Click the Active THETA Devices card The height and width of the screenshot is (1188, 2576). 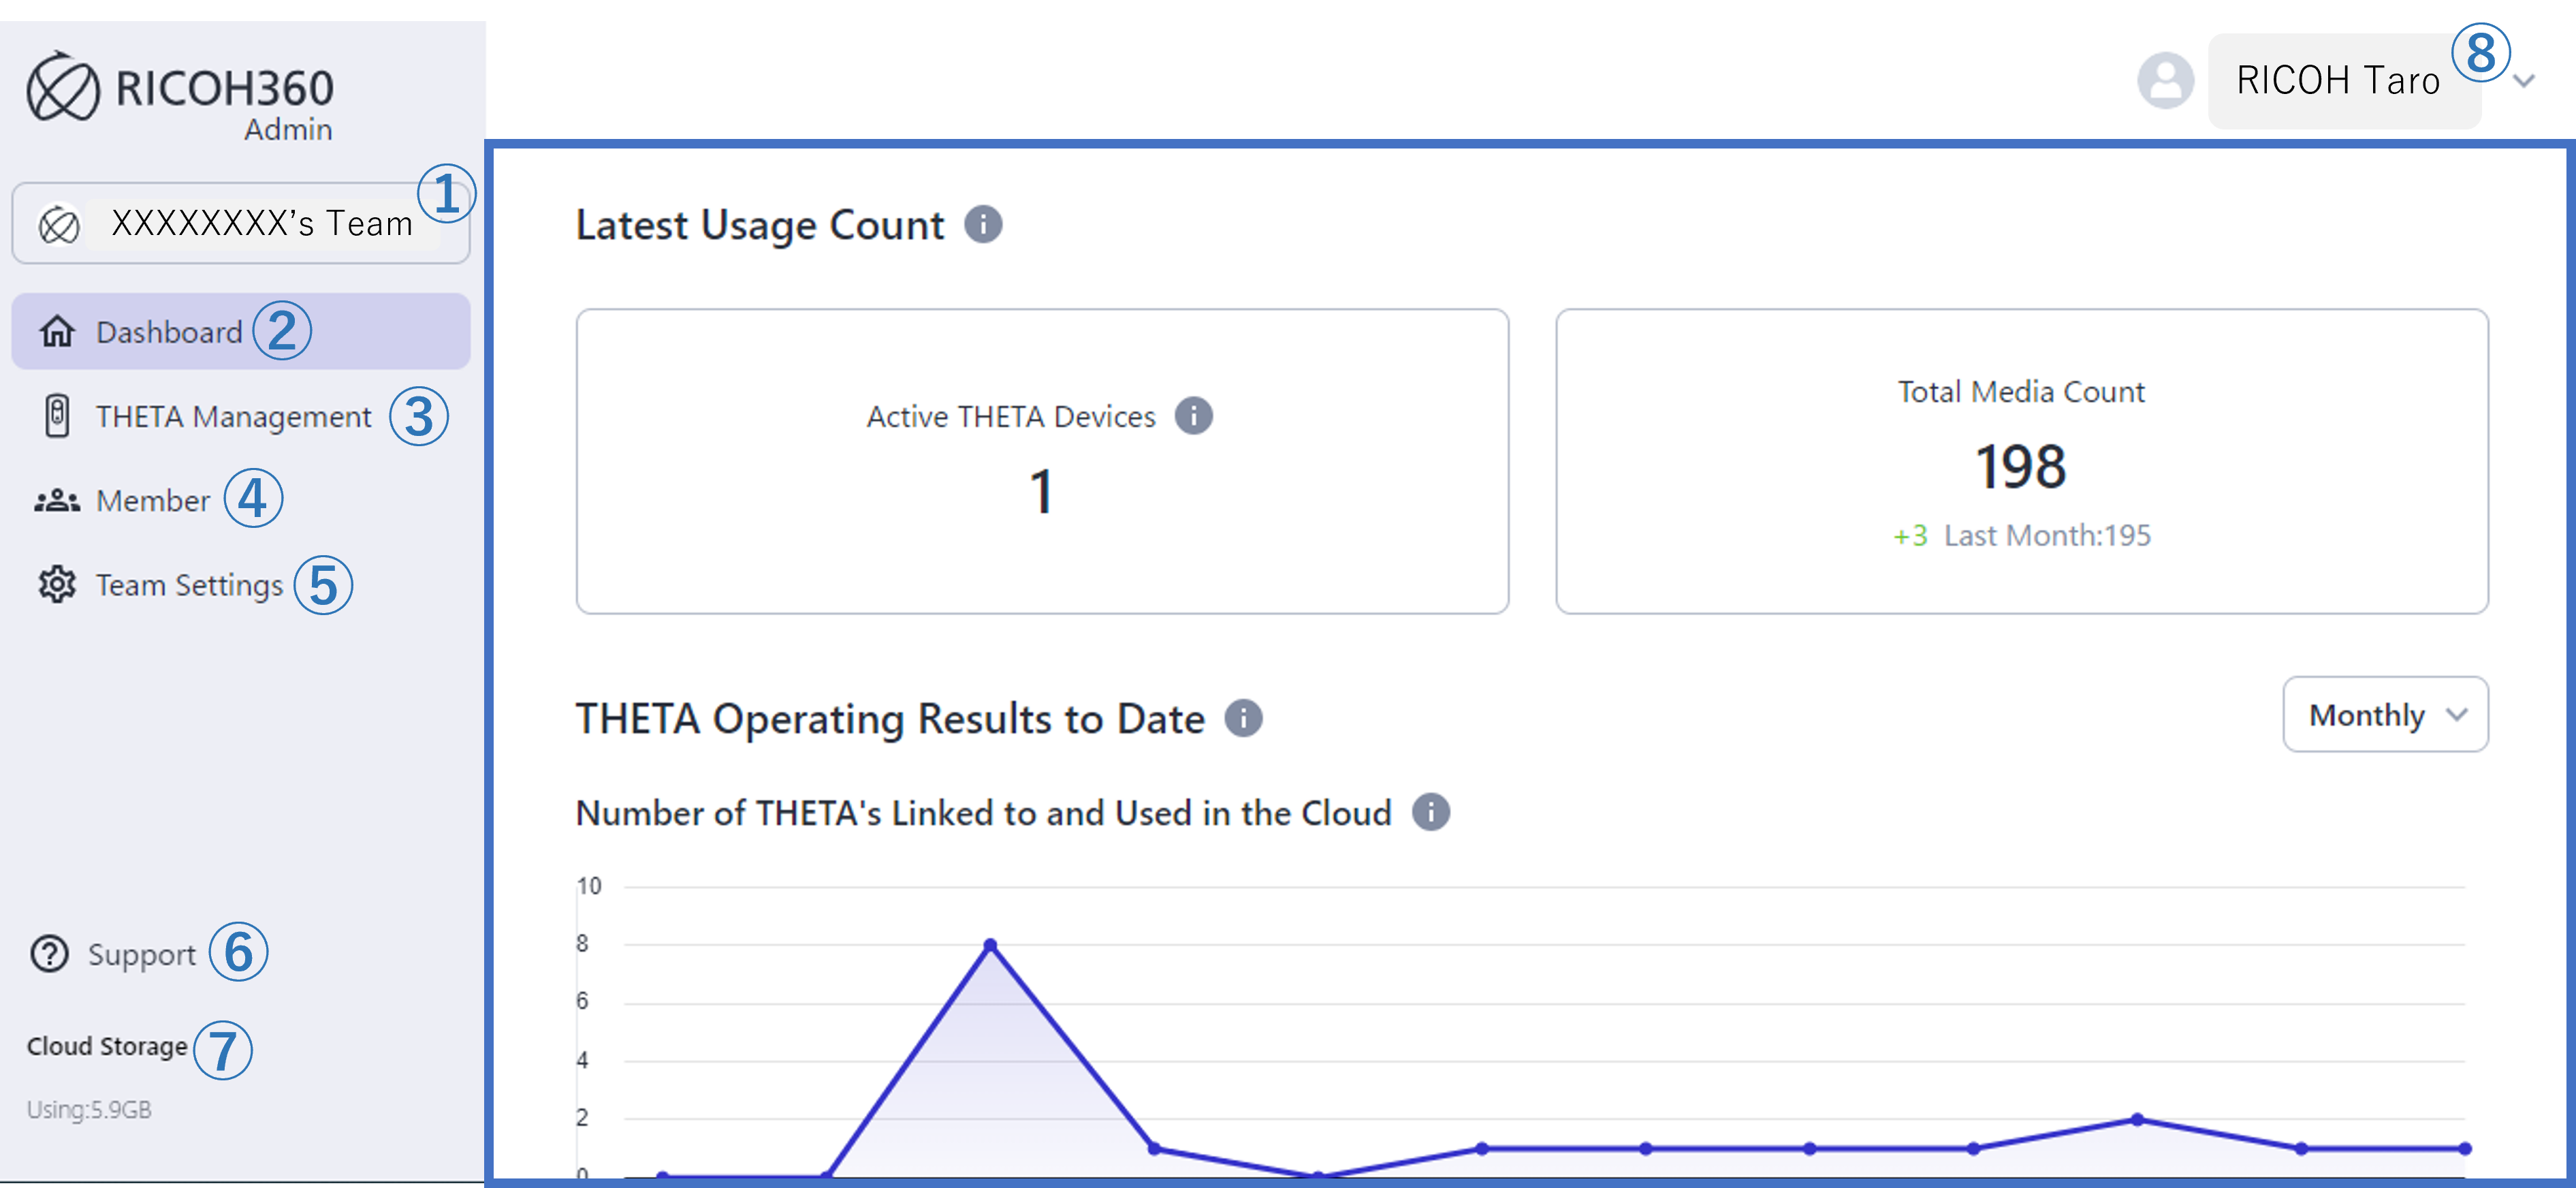[1042, 461]
